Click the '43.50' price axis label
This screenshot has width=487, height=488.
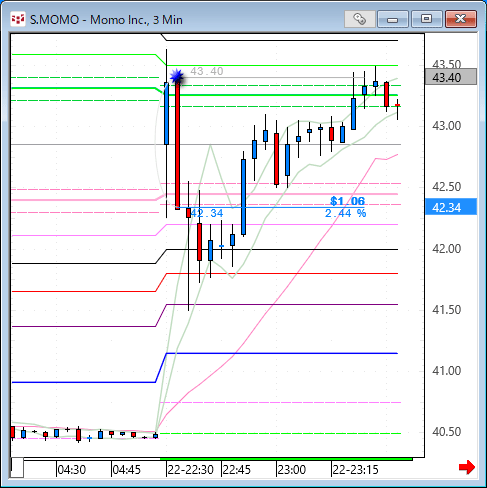447,64
